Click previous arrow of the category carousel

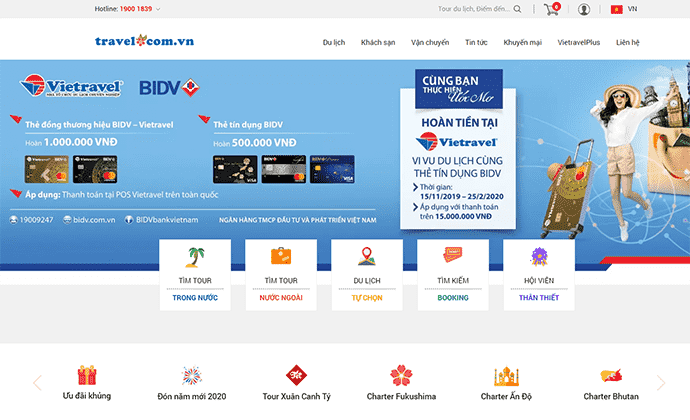(x=37, y=383)
